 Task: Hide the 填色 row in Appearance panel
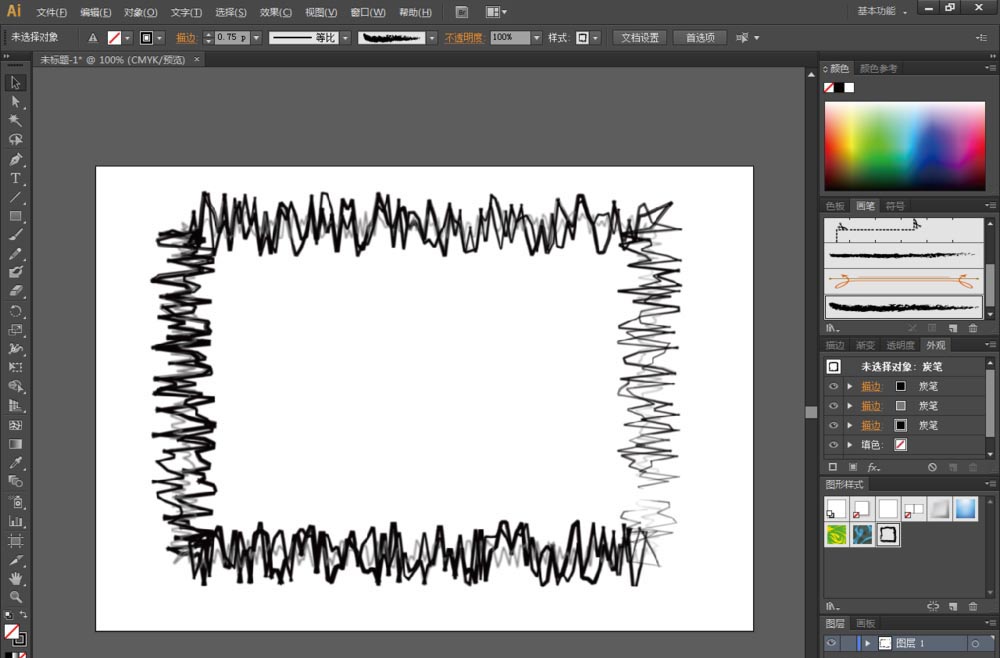[x=834, y=445]
